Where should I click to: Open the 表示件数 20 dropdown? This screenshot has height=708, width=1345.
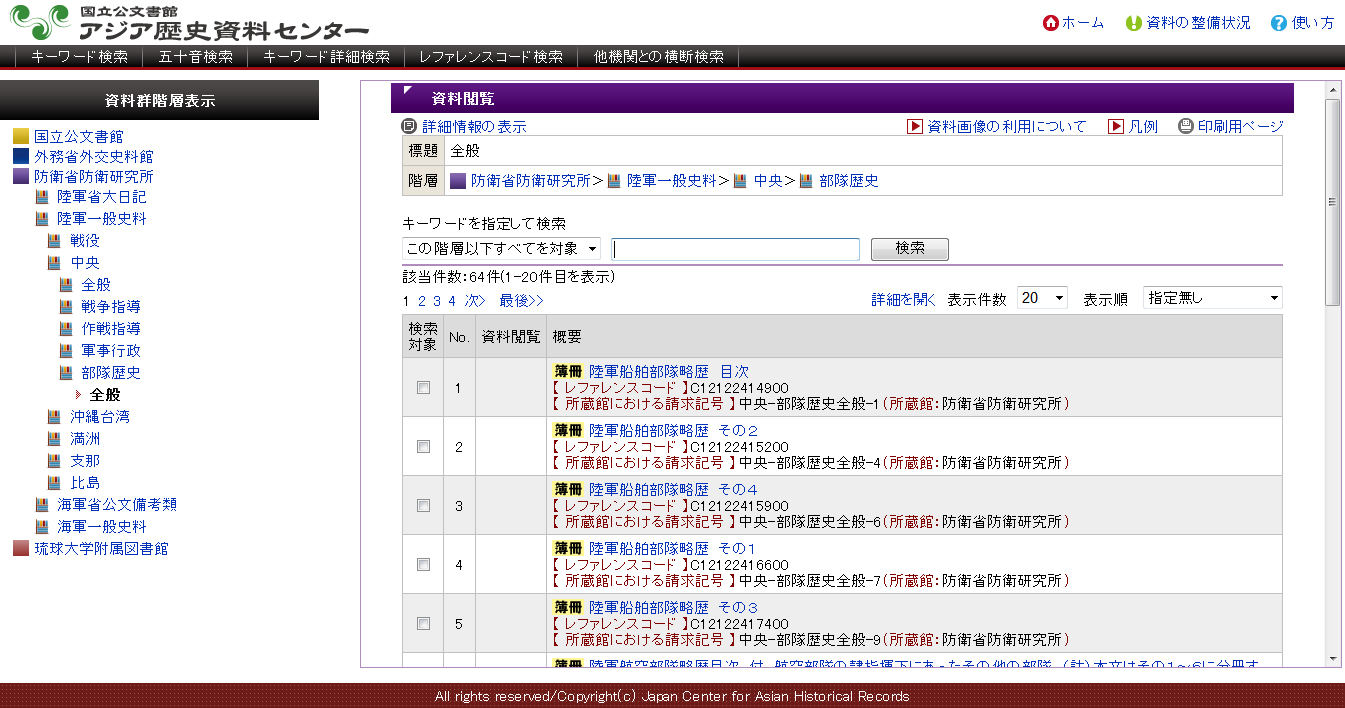point(1042,298)
